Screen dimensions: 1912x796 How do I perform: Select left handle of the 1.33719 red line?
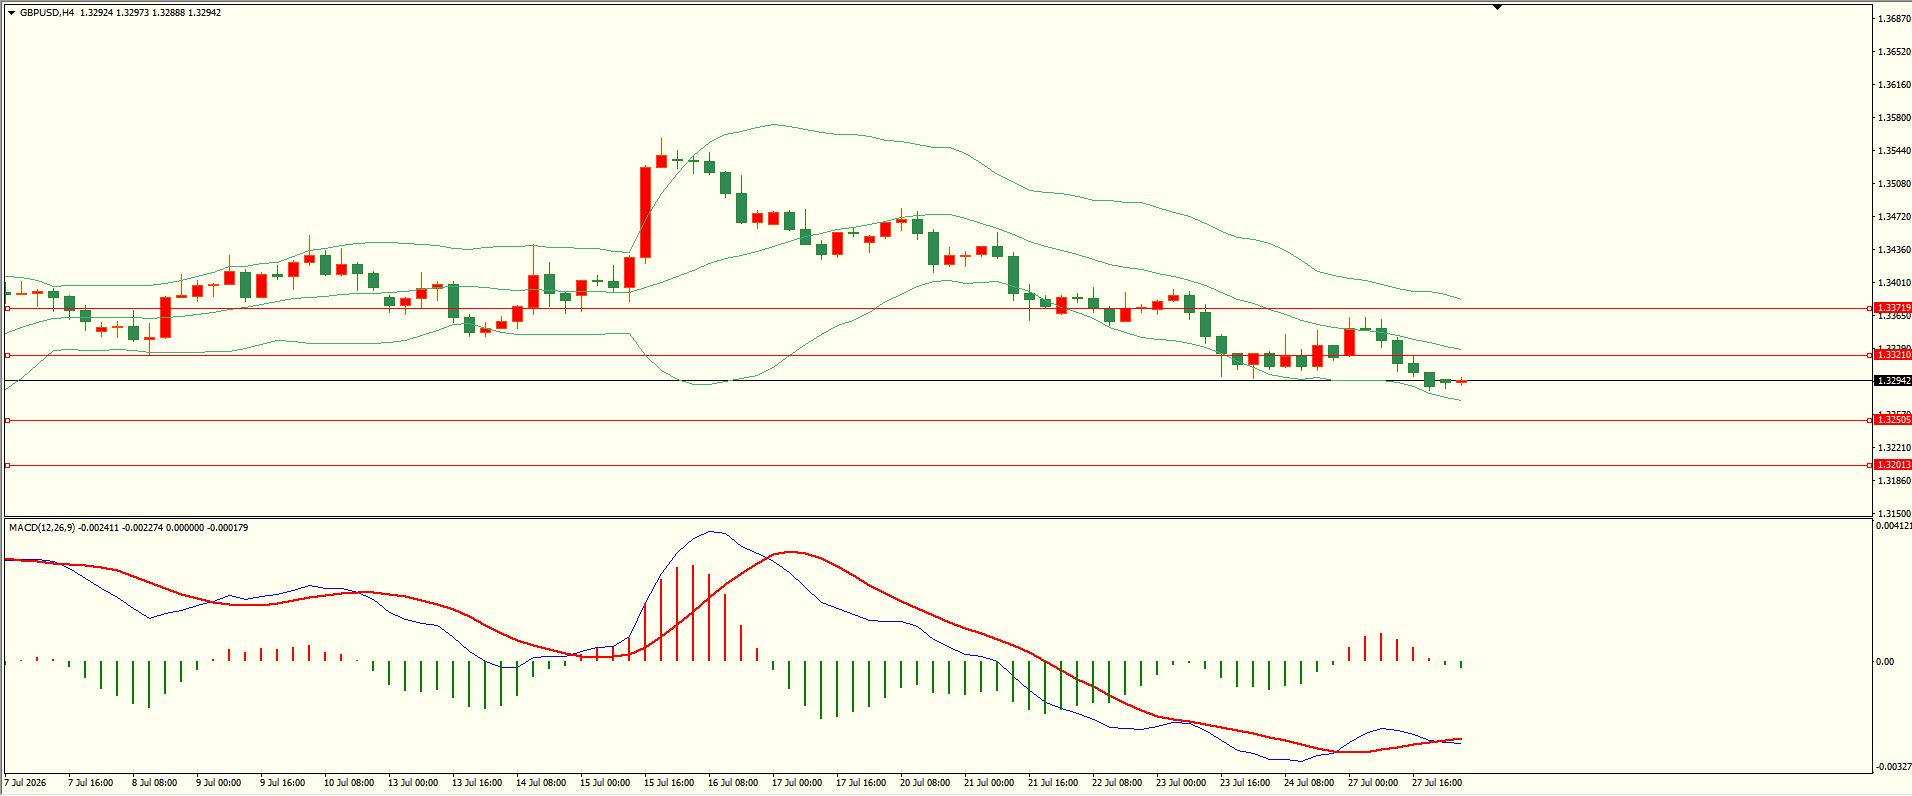(8, 309)
